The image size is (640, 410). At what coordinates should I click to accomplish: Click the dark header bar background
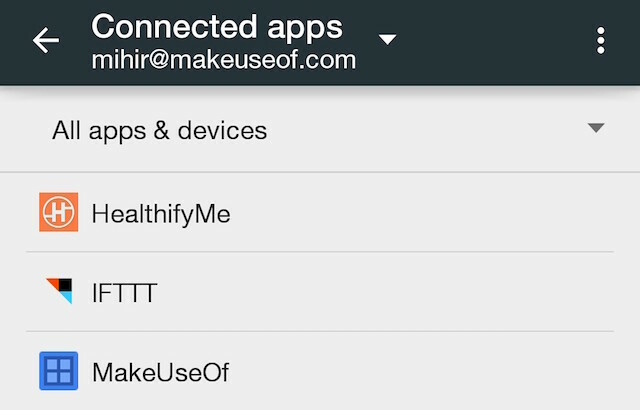pyautogui.click(x=490, y=41)
